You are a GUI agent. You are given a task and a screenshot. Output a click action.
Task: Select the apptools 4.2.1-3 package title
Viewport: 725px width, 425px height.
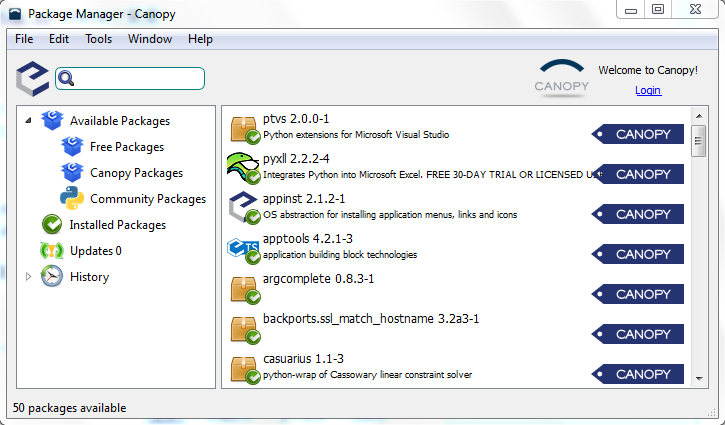[x=307, y=239]
